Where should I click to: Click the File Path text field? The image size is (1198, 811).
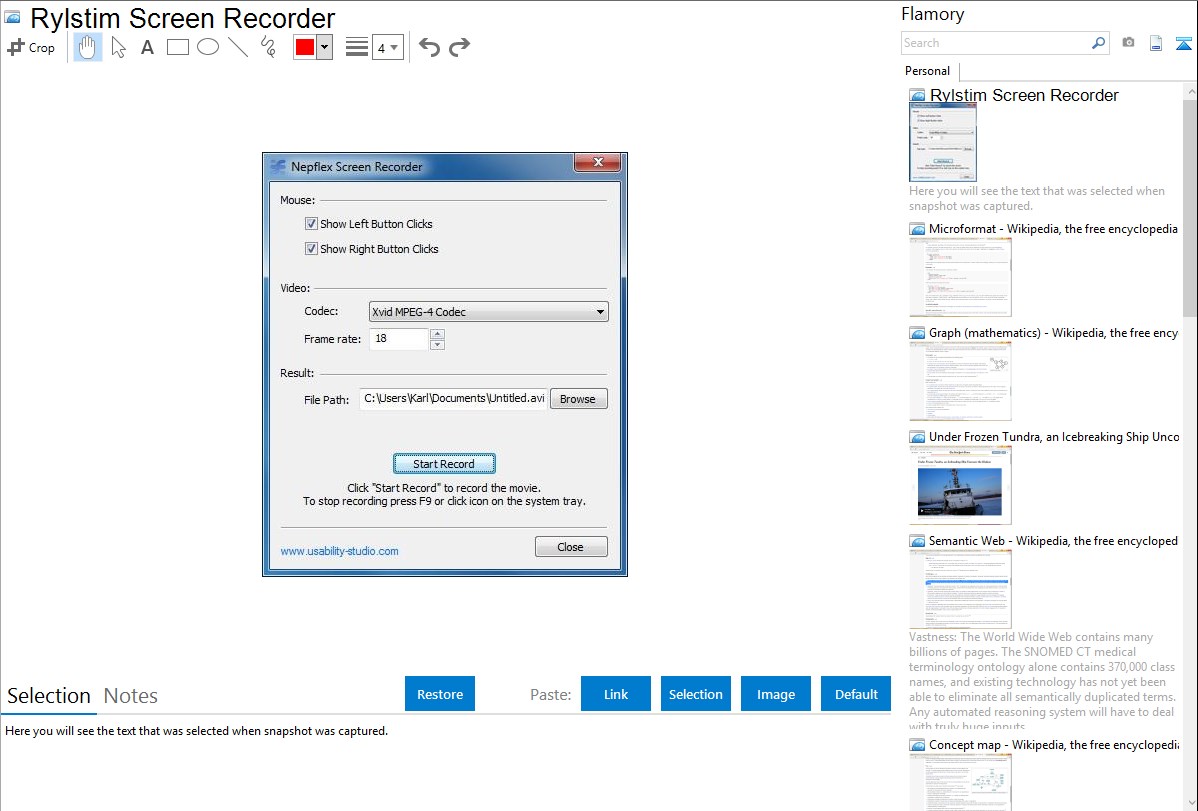point(454,399)
